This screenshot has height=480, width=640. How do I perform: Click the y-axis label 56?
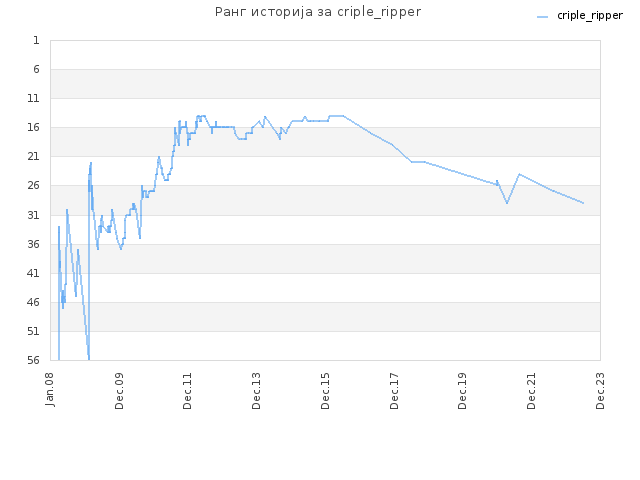pyautogui.click(x=33, y=360)
